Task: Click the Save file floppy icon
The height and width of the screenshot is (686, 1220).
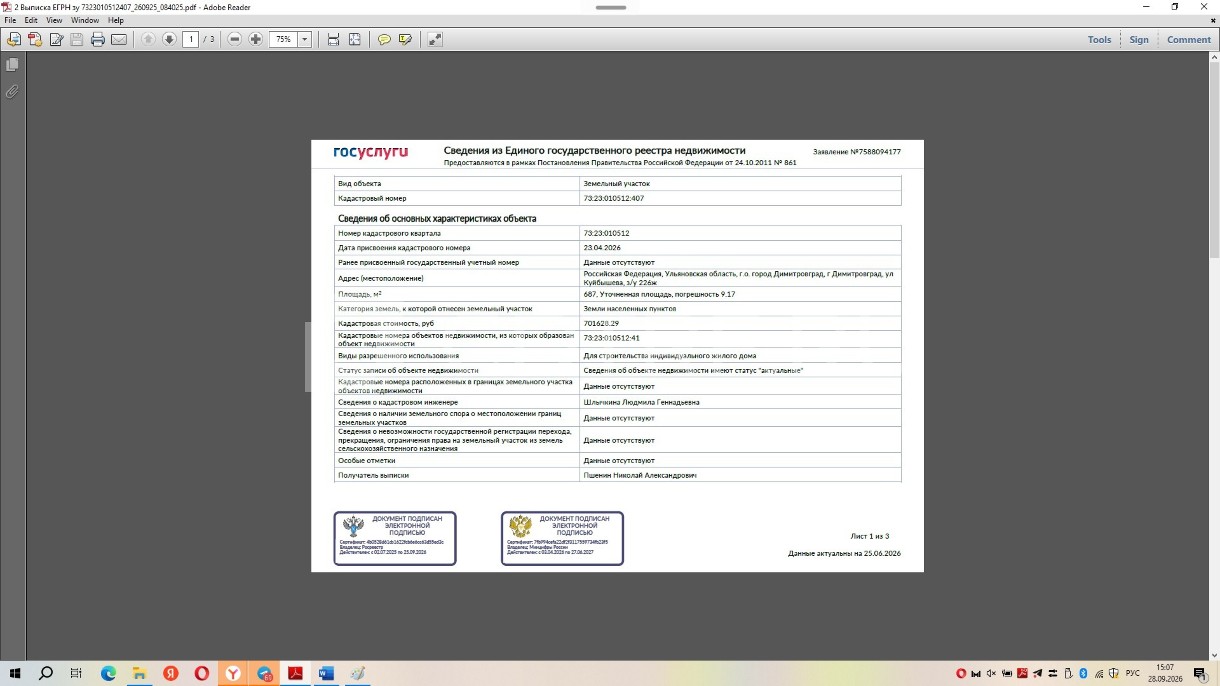Action: tap(77, 39)
